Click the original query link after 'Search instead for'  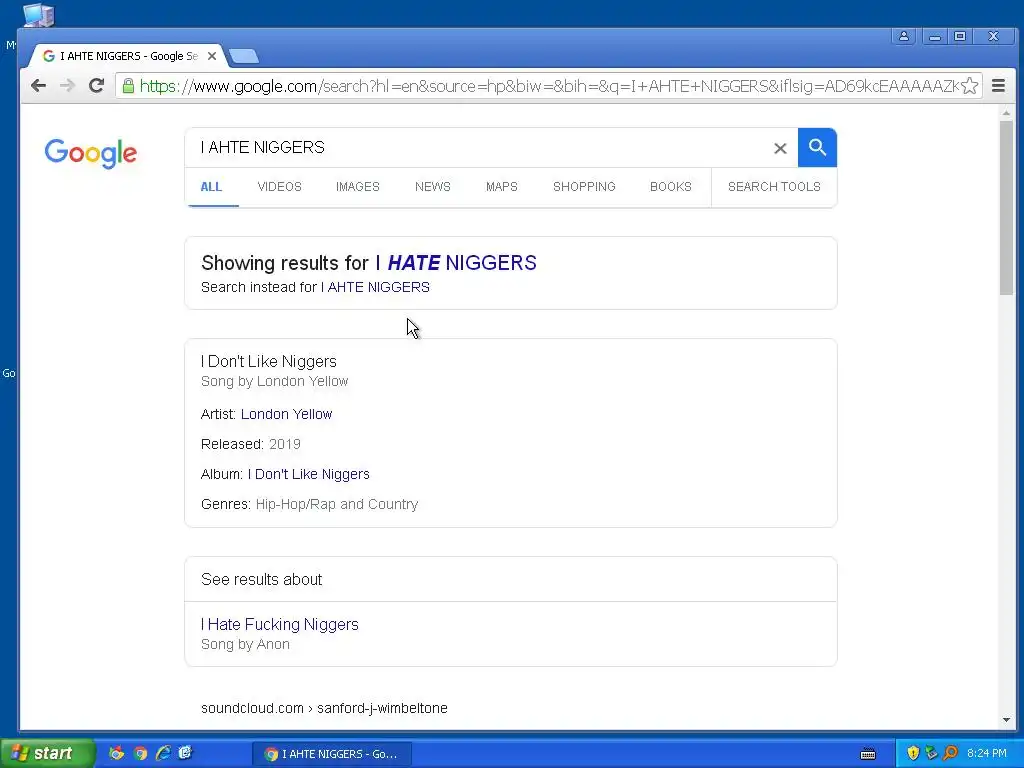[375, 287]
